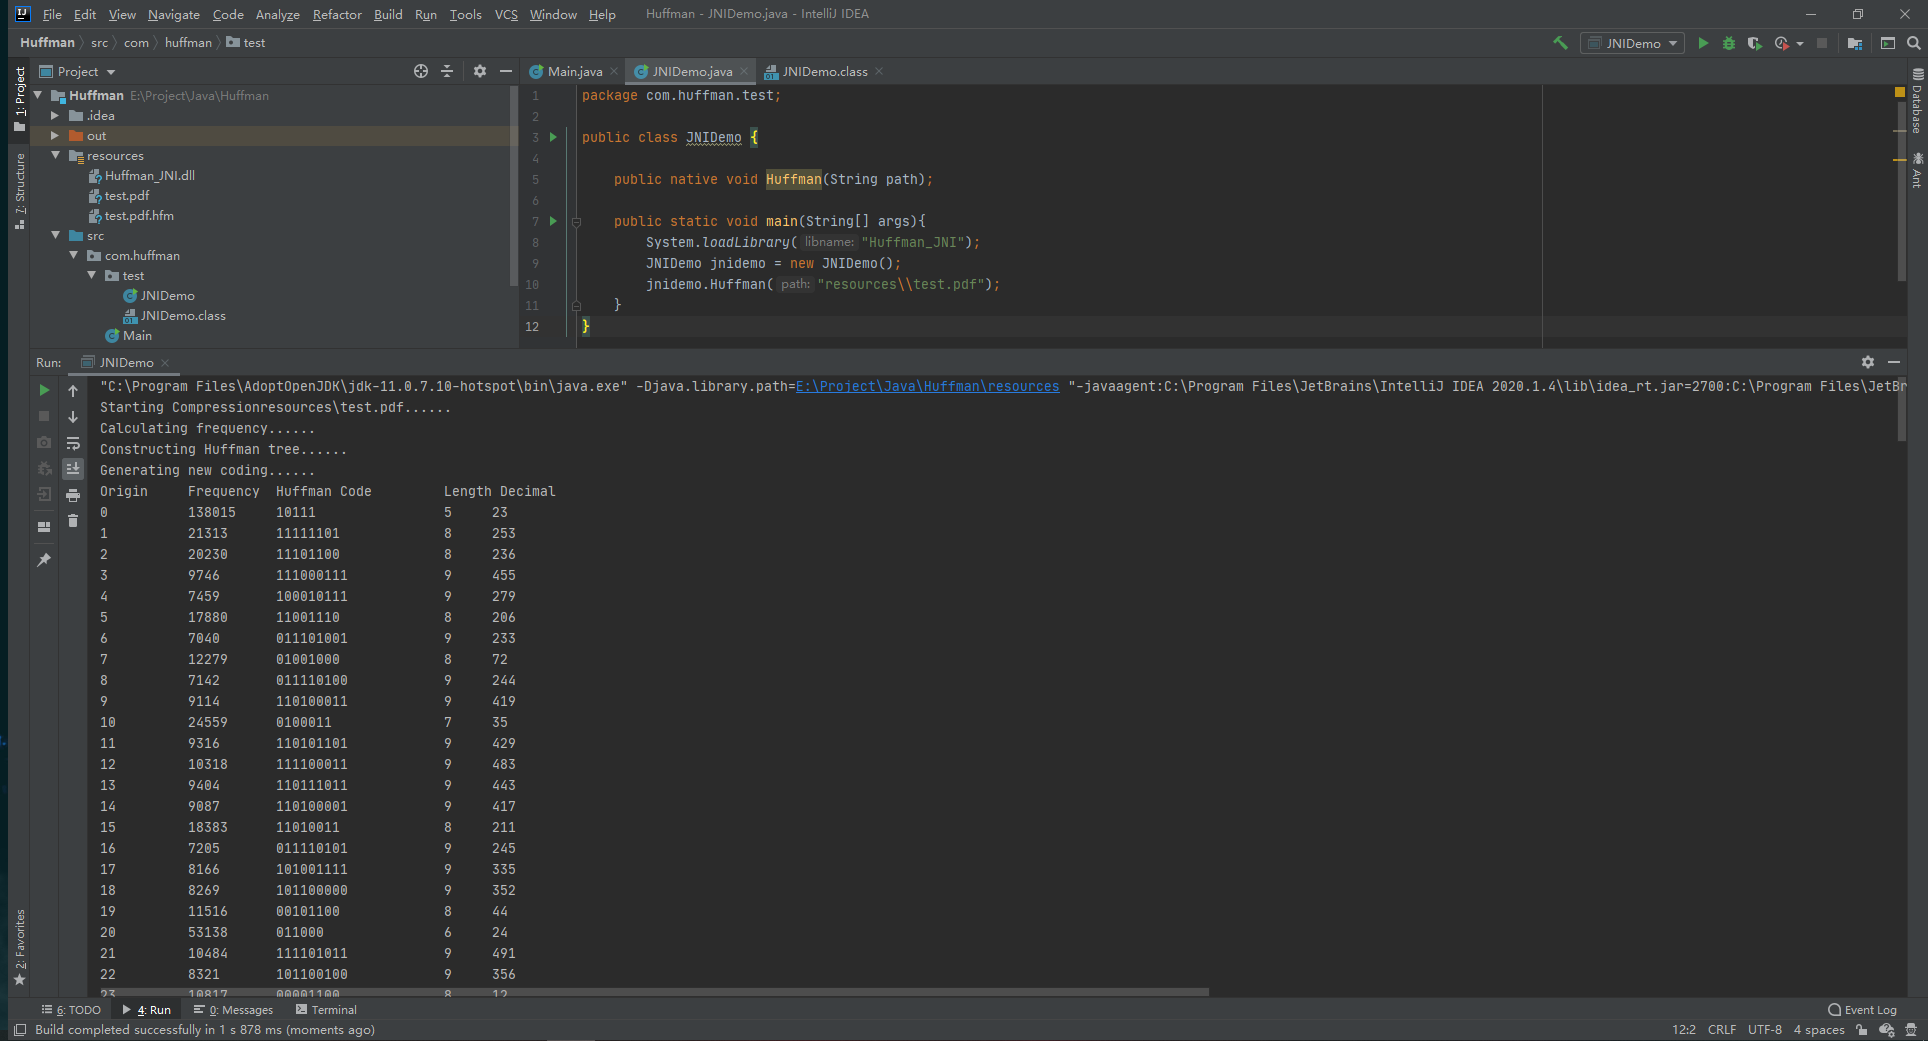Image resolution: width=1928 pixels, height=1041 pixels.
Task: Click the locate file target icon in Project panel
Action: point(421,71)
